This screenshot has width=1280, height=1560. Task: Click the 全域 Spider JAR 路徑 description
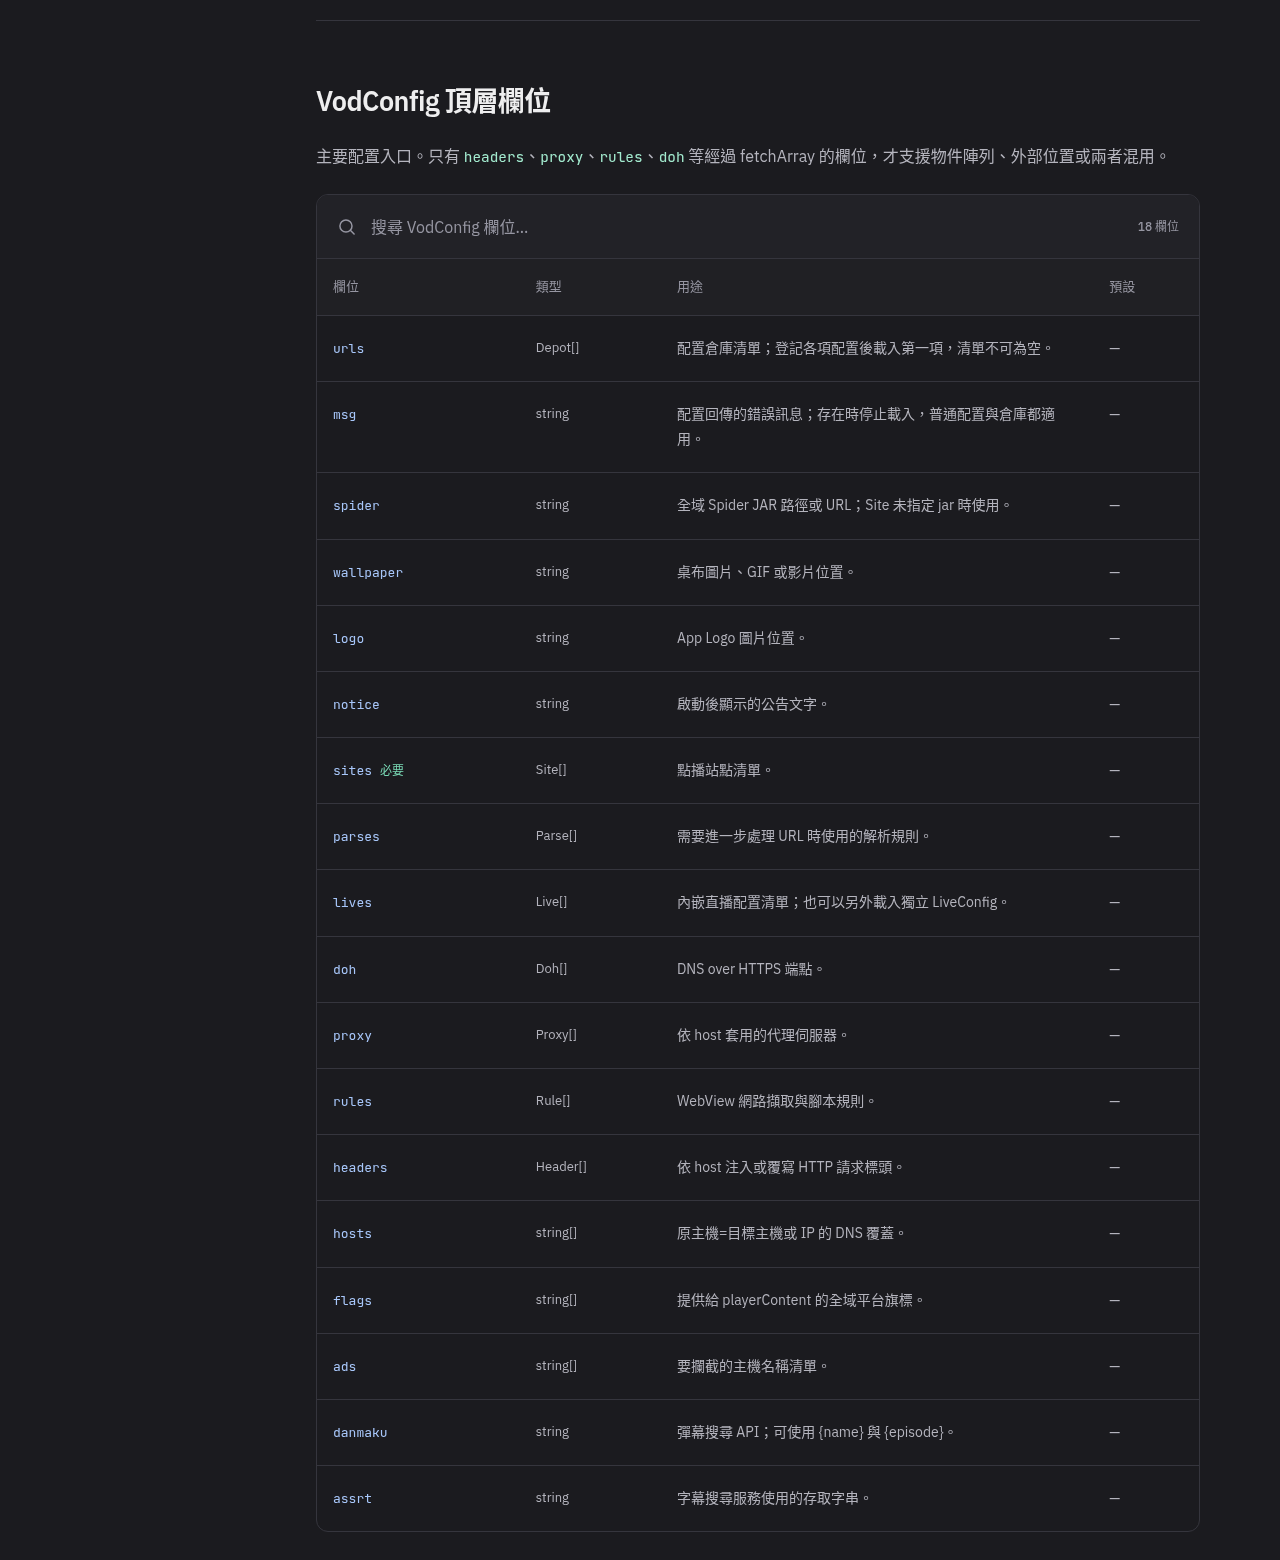(843, 505)
